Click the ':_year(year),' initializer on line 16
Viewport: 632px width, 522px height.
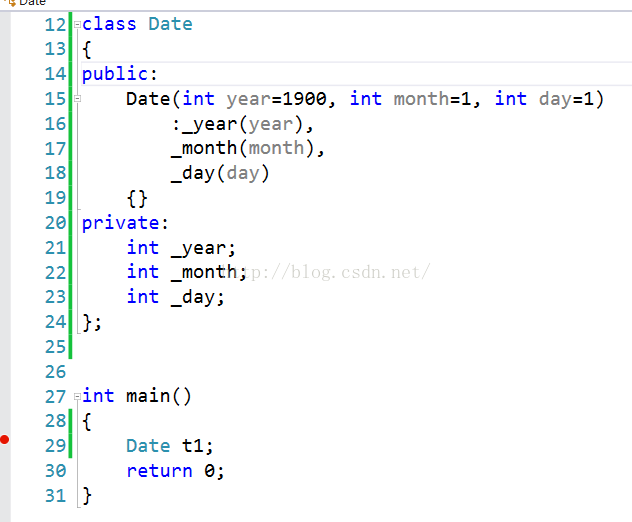click(x=242, y=125)
